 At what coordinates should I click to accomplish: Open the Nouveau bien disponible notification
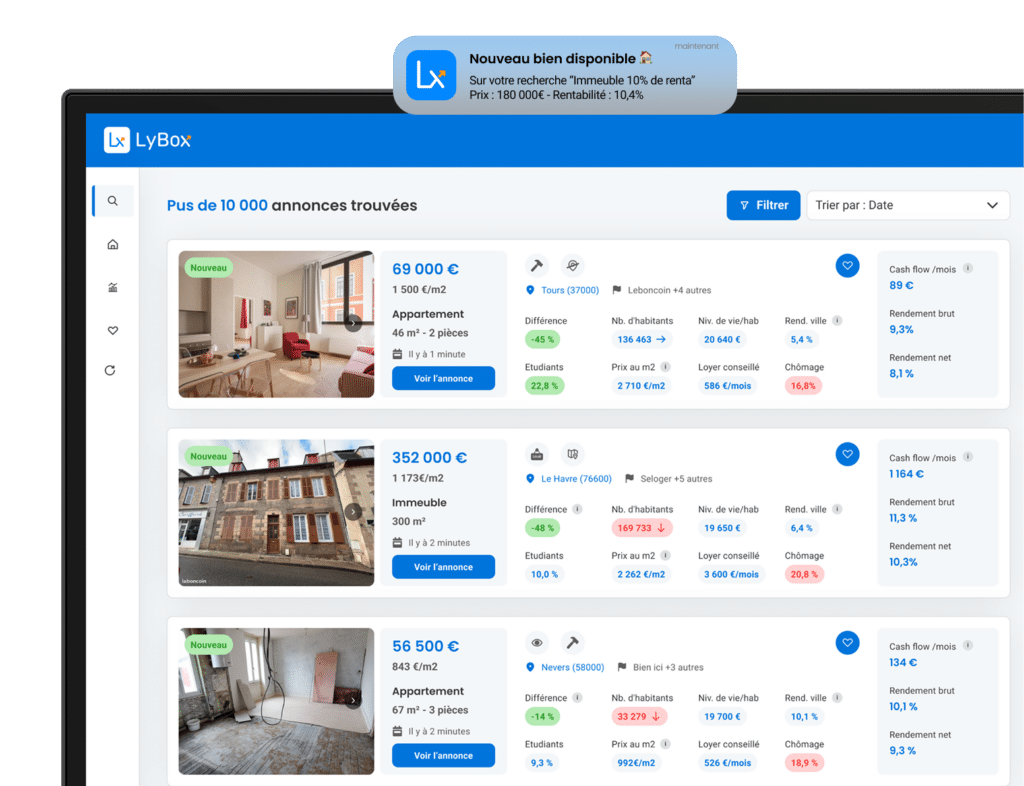[565, 75]
